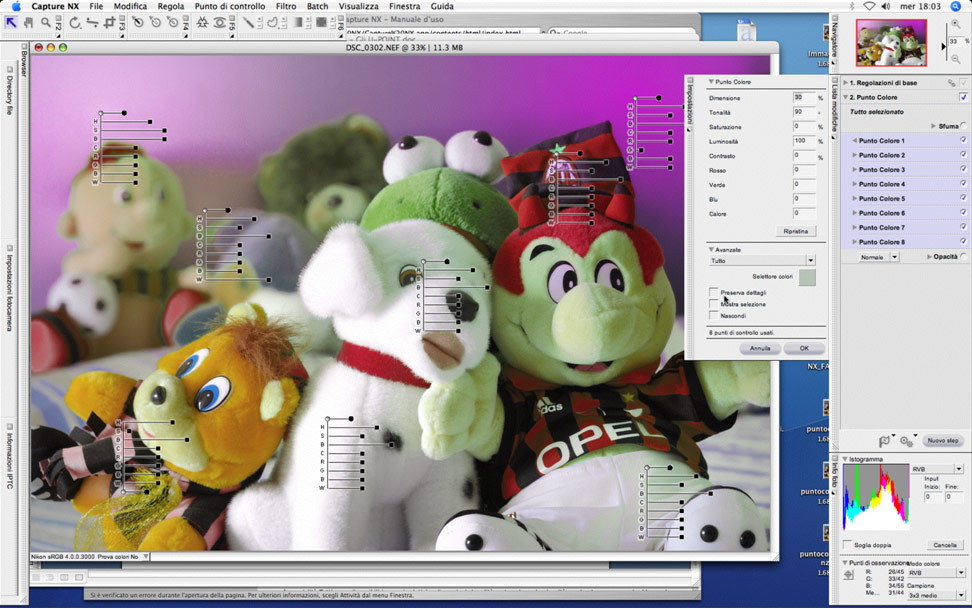
Task: Select the neutral control point tool
Action: (172, 23)
